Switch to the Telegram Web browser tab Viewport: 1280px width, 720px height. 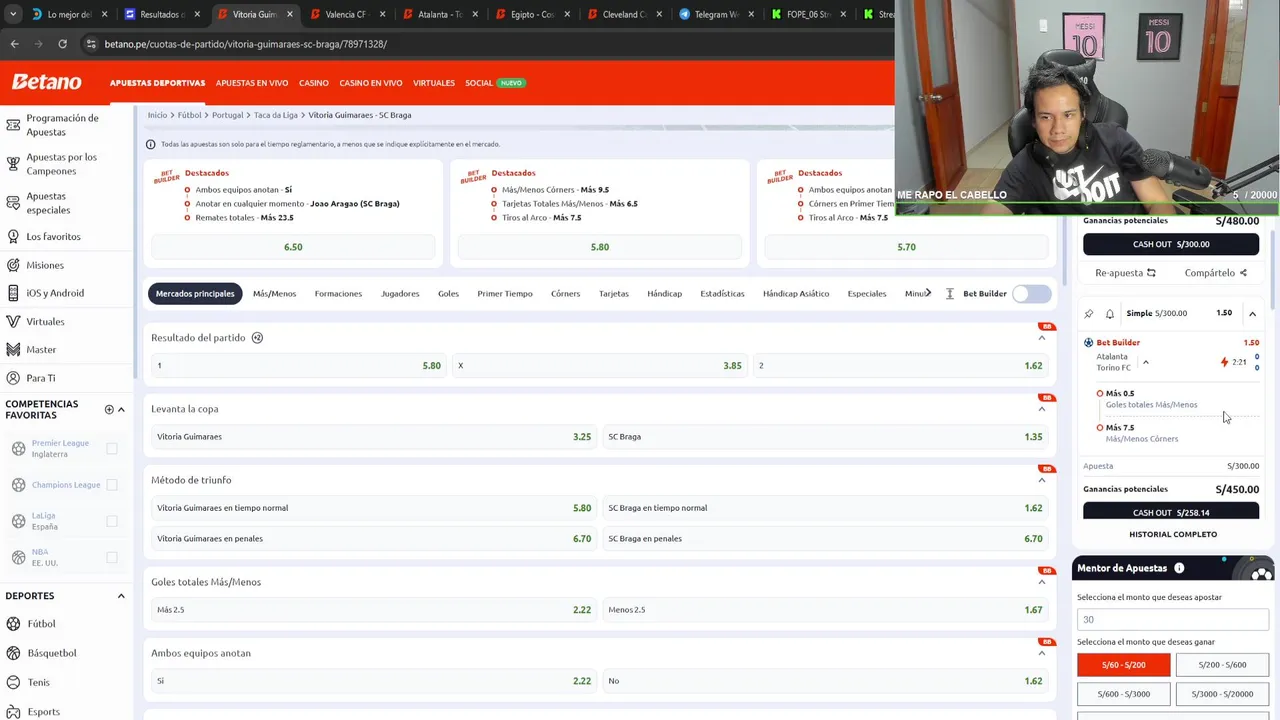[x=715, y=15]
